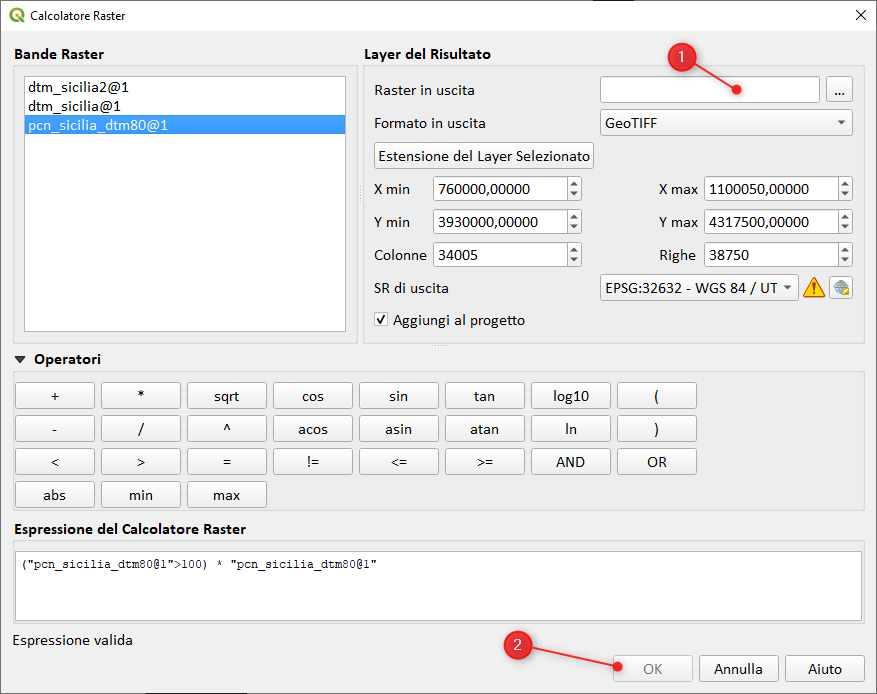Click the Raster in uscita input field
The image size is (877, 694).
tap(709, 90)
